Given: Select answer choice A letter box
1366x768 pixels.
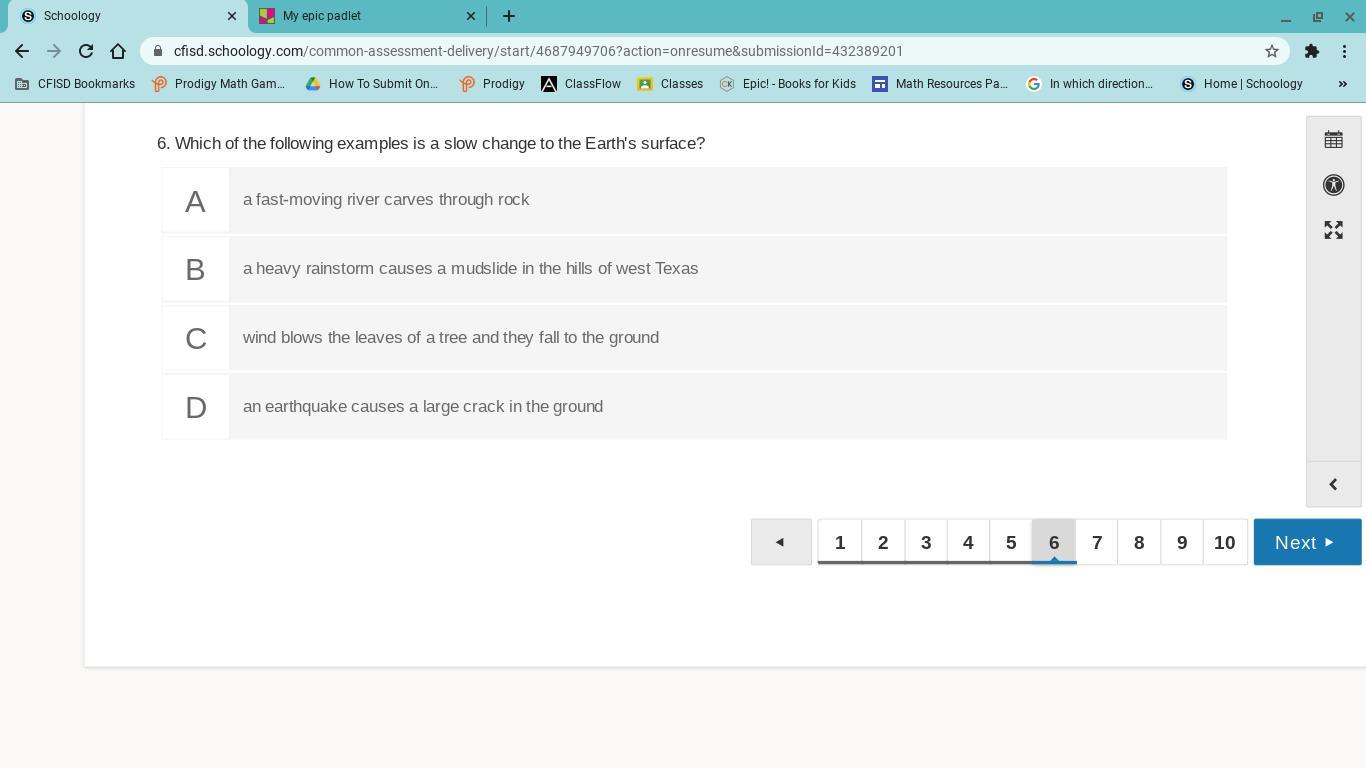Looking at the screenshot, I should [195, 200].
